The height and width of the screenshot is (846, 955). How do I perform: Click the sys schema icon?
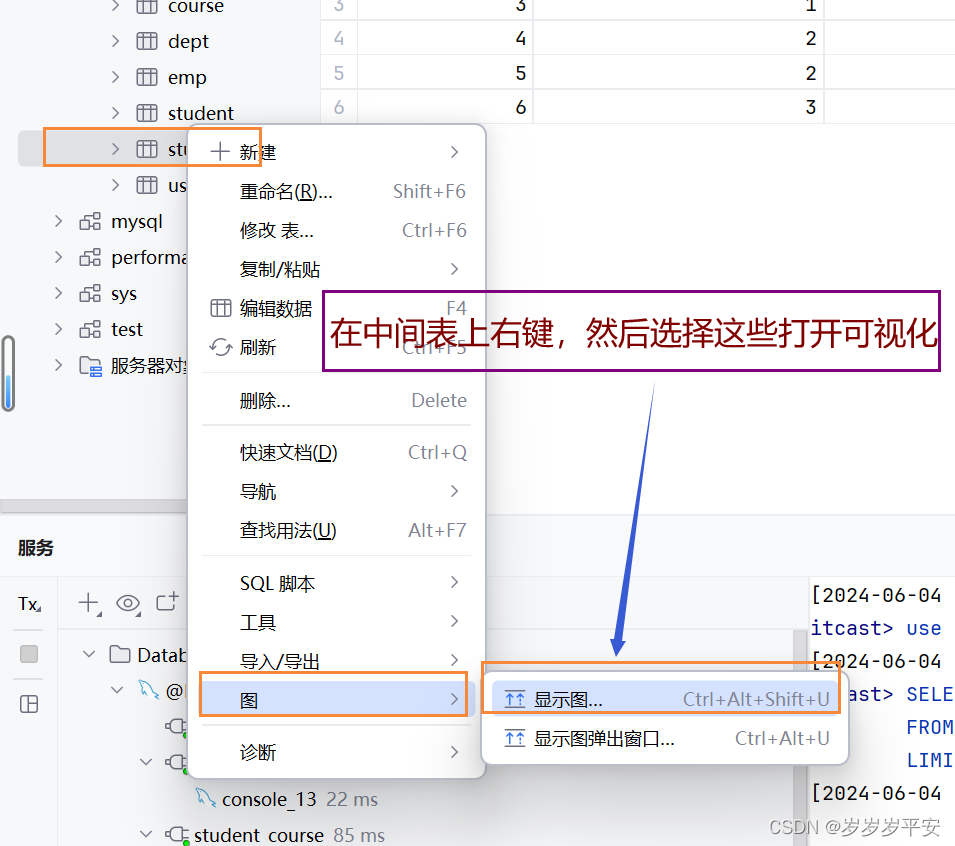point(90,294)
